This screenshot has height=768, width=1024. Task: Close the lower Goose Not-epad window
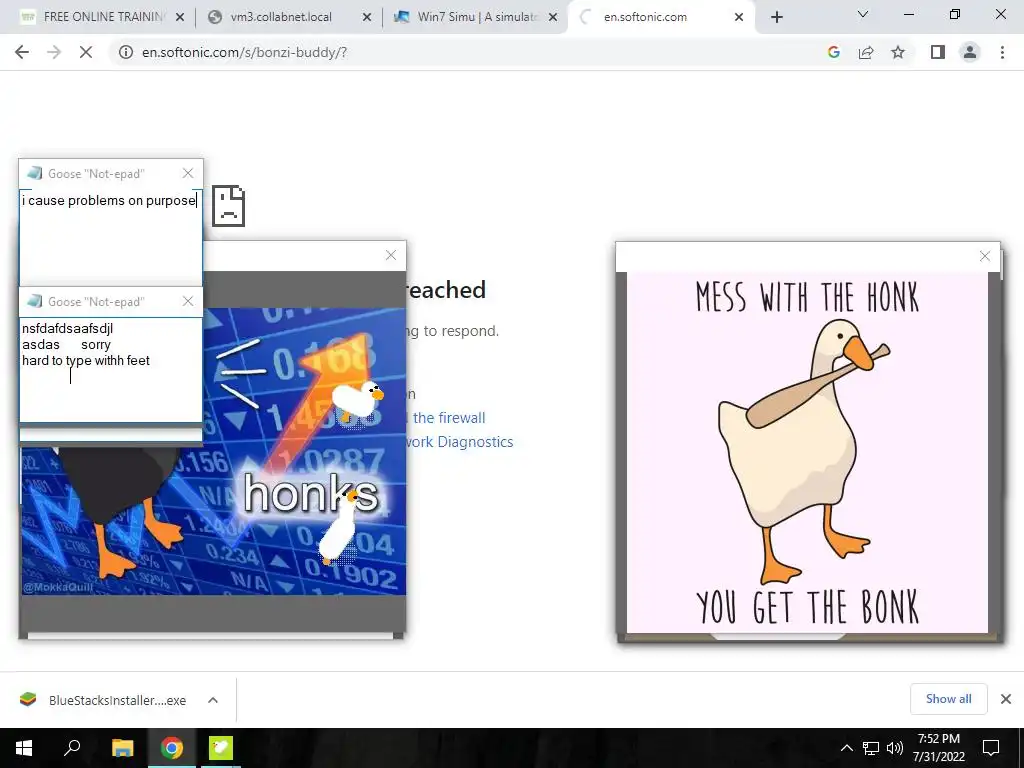pyautogui.click(x=188, y=301)
